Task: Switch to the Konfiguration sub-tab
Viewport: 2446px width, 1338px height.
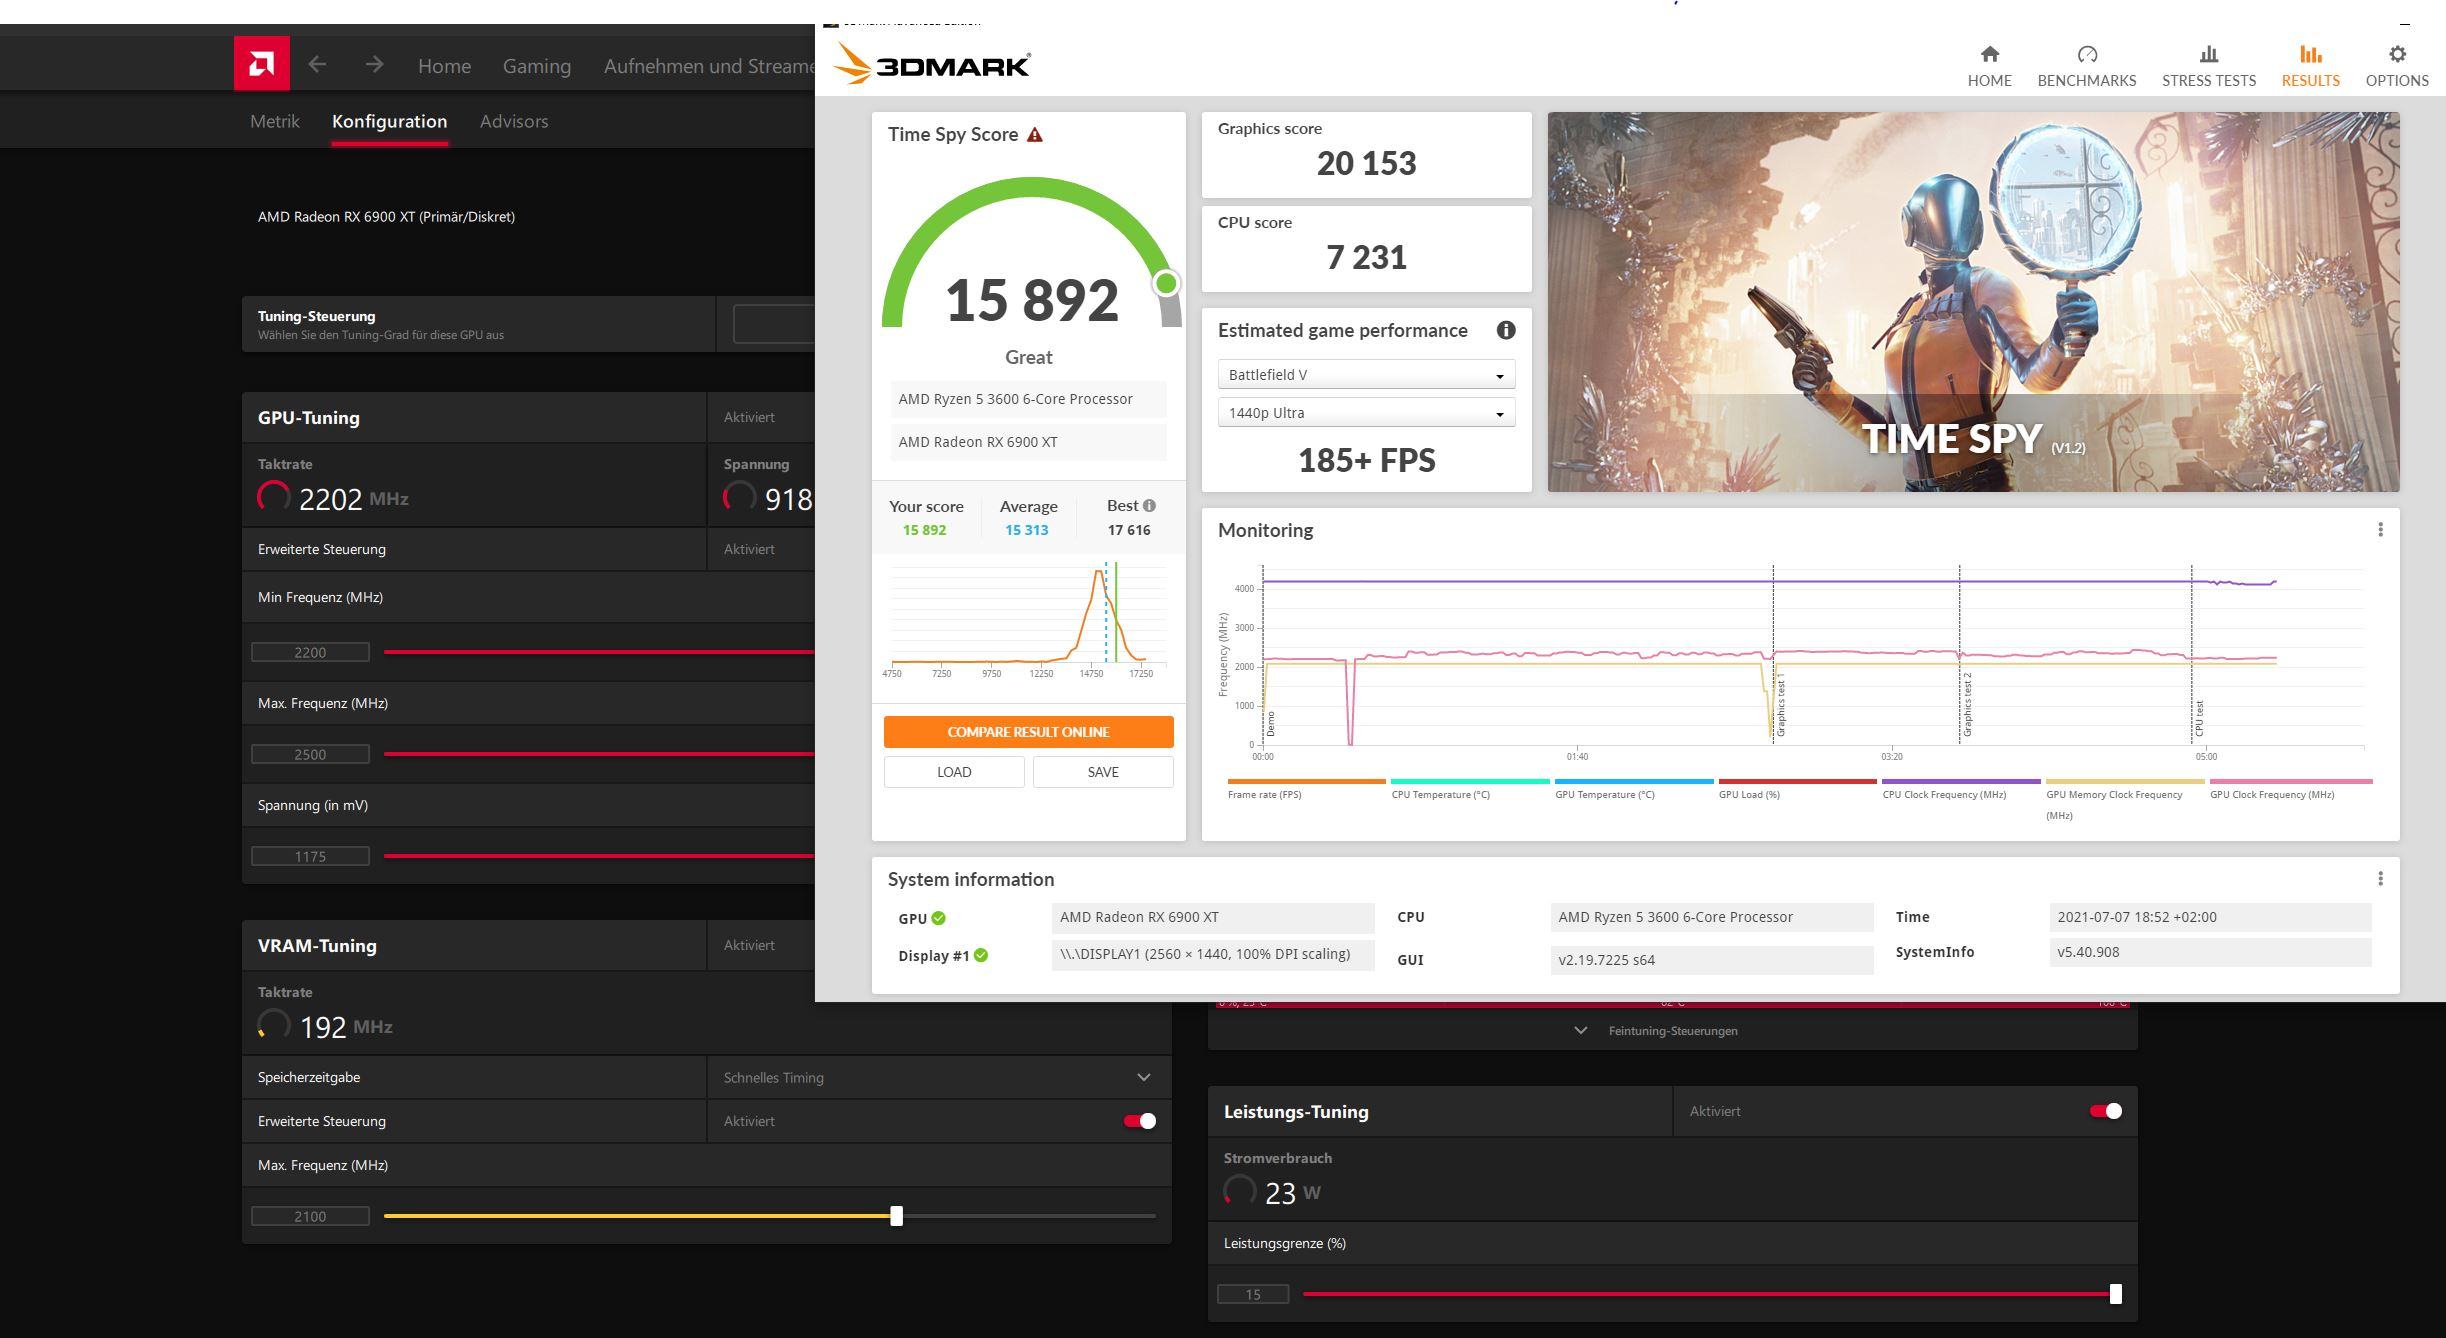Action: pyautogui.click(x=389, y=121)
